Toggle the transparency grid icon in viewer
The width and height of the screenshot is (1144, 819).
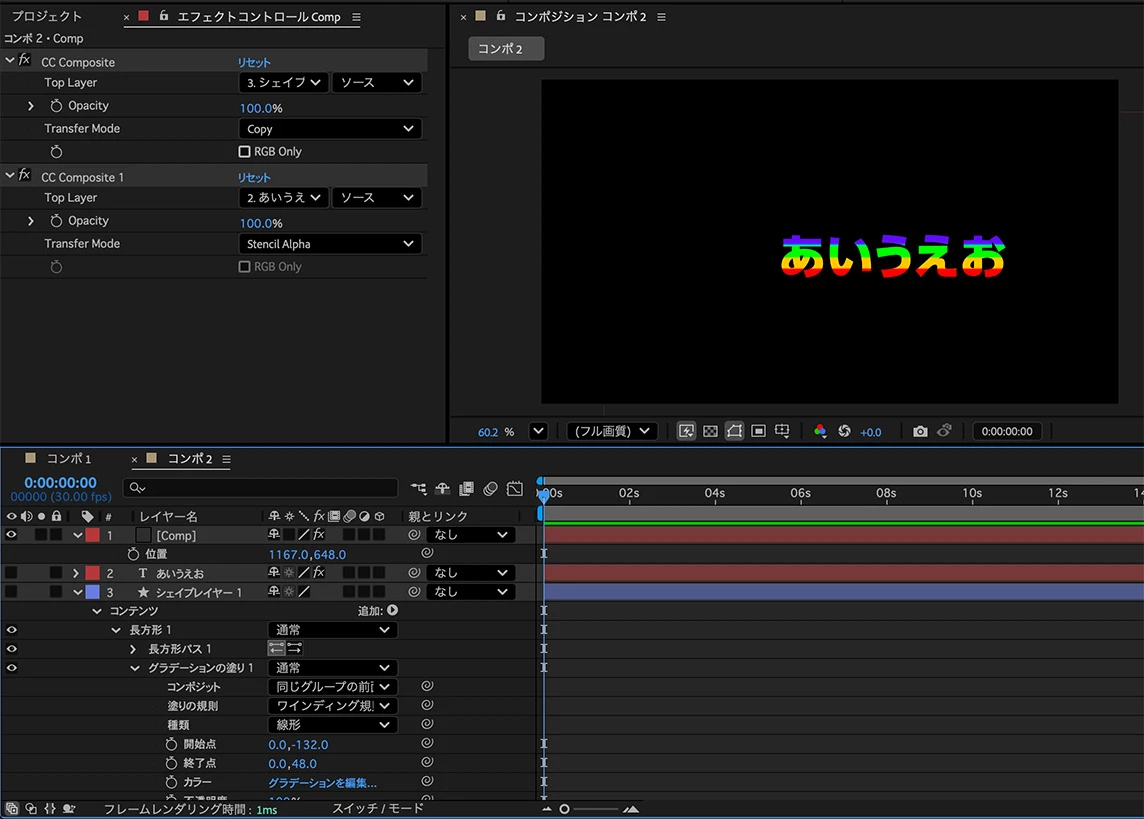tap(710, 432)
